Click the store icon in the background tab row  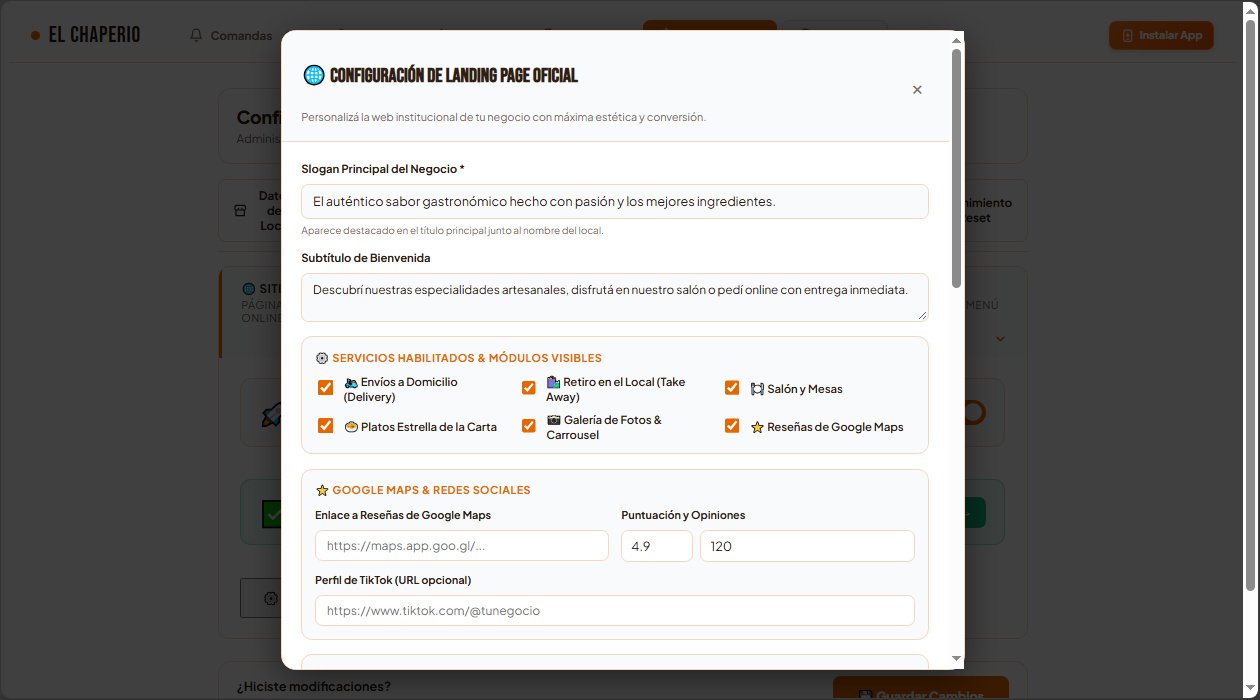pos(240,211)
